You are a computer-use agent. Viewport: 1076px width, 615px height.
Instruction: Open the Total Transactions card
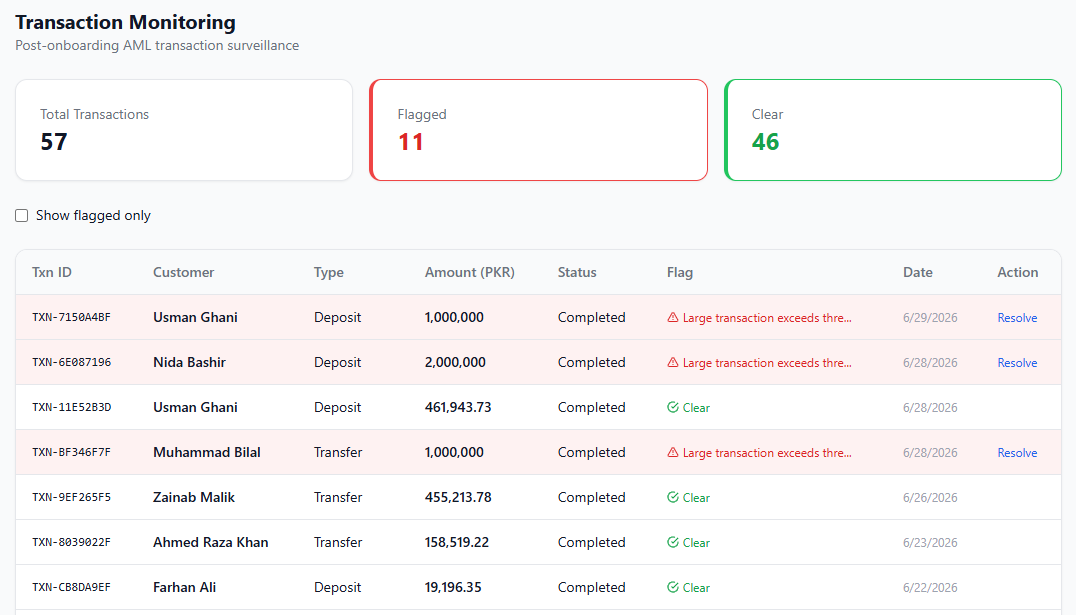tap(184, 130)
